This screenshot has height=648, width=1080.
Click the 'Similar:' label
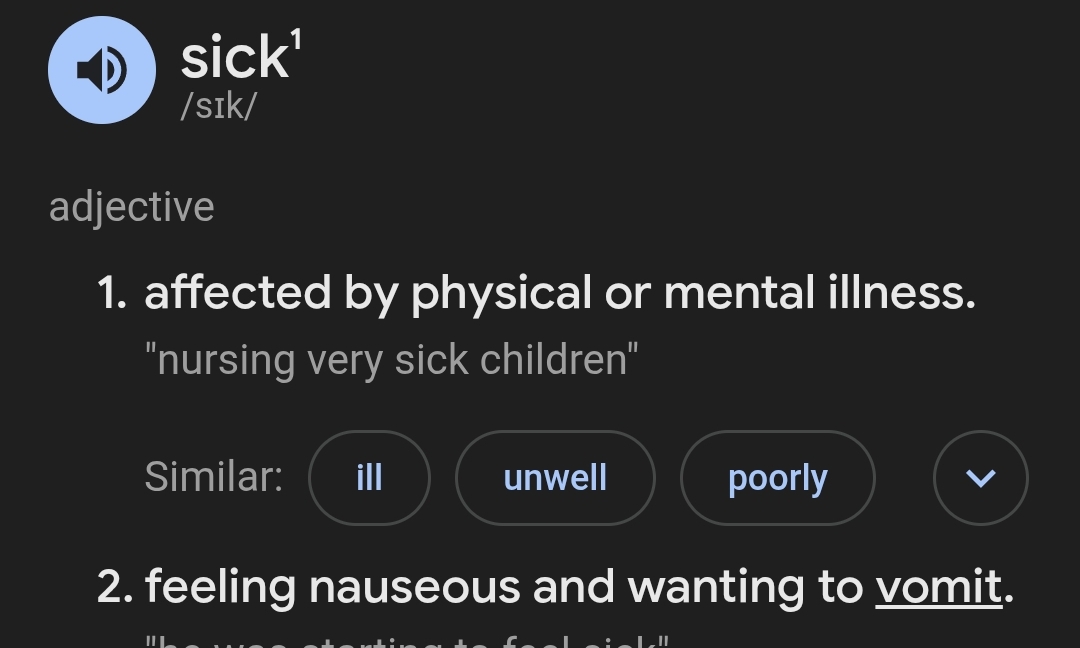coord(214,477)
